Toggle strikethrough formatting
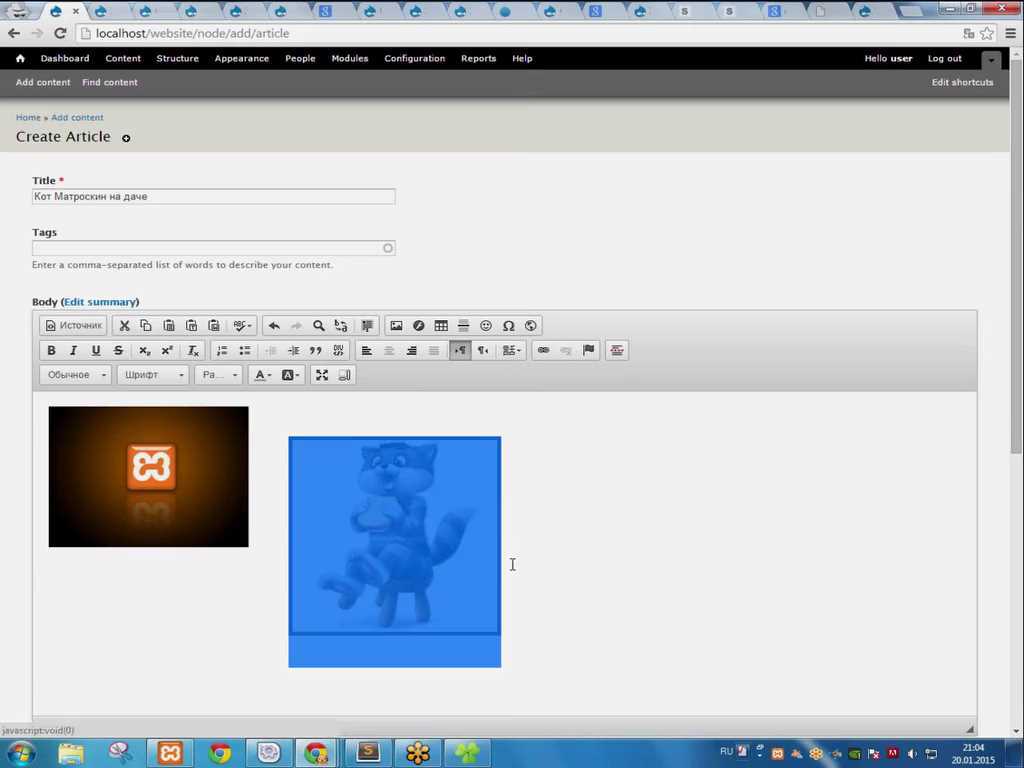Viewport: 1024px width, 768px height. pos(118,350)
